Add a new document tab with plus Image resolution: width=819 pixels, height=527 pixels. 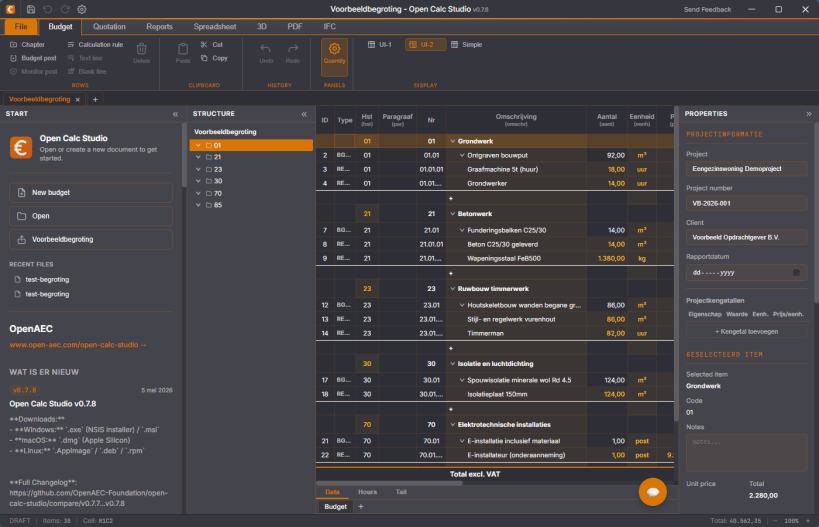(x=95, y=99)
